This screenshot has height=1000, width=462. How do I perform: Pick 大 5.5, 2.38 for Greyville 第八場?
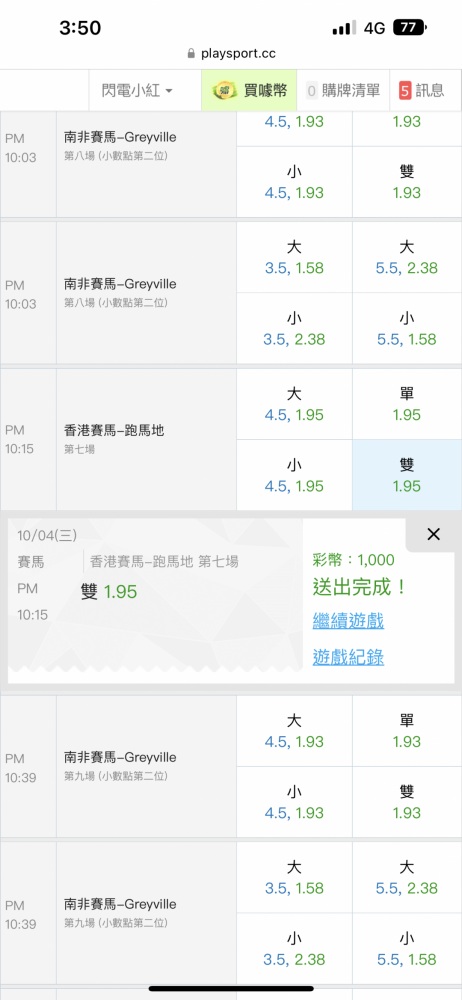pos(407,257)
